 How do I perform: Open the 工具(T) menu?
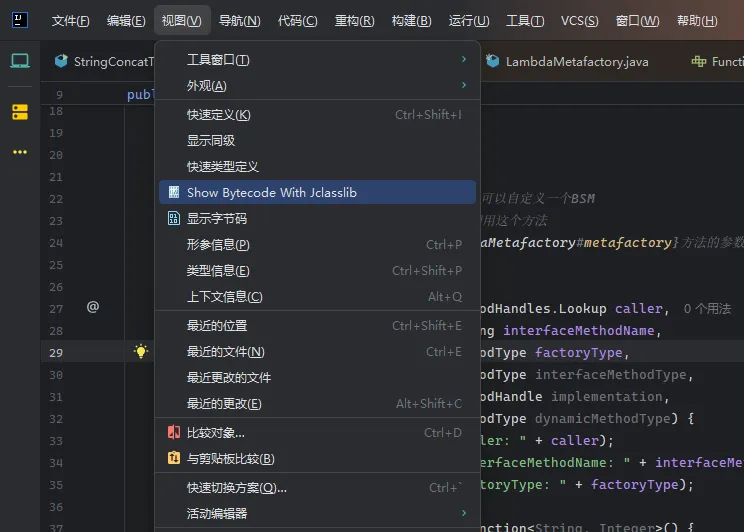click(525, 20)
